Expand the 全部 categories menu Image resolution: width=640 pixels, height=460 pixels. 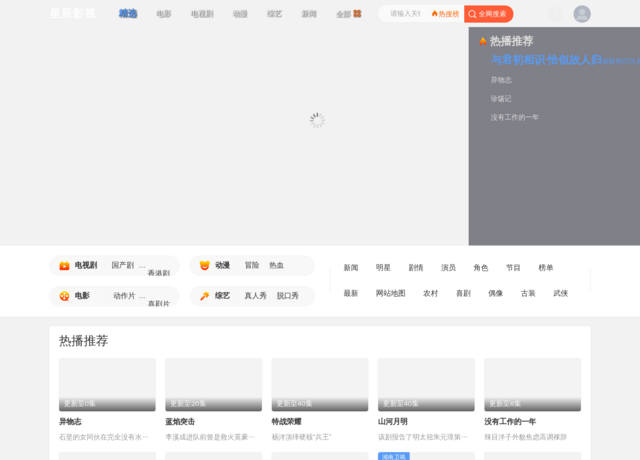[349, 14]
